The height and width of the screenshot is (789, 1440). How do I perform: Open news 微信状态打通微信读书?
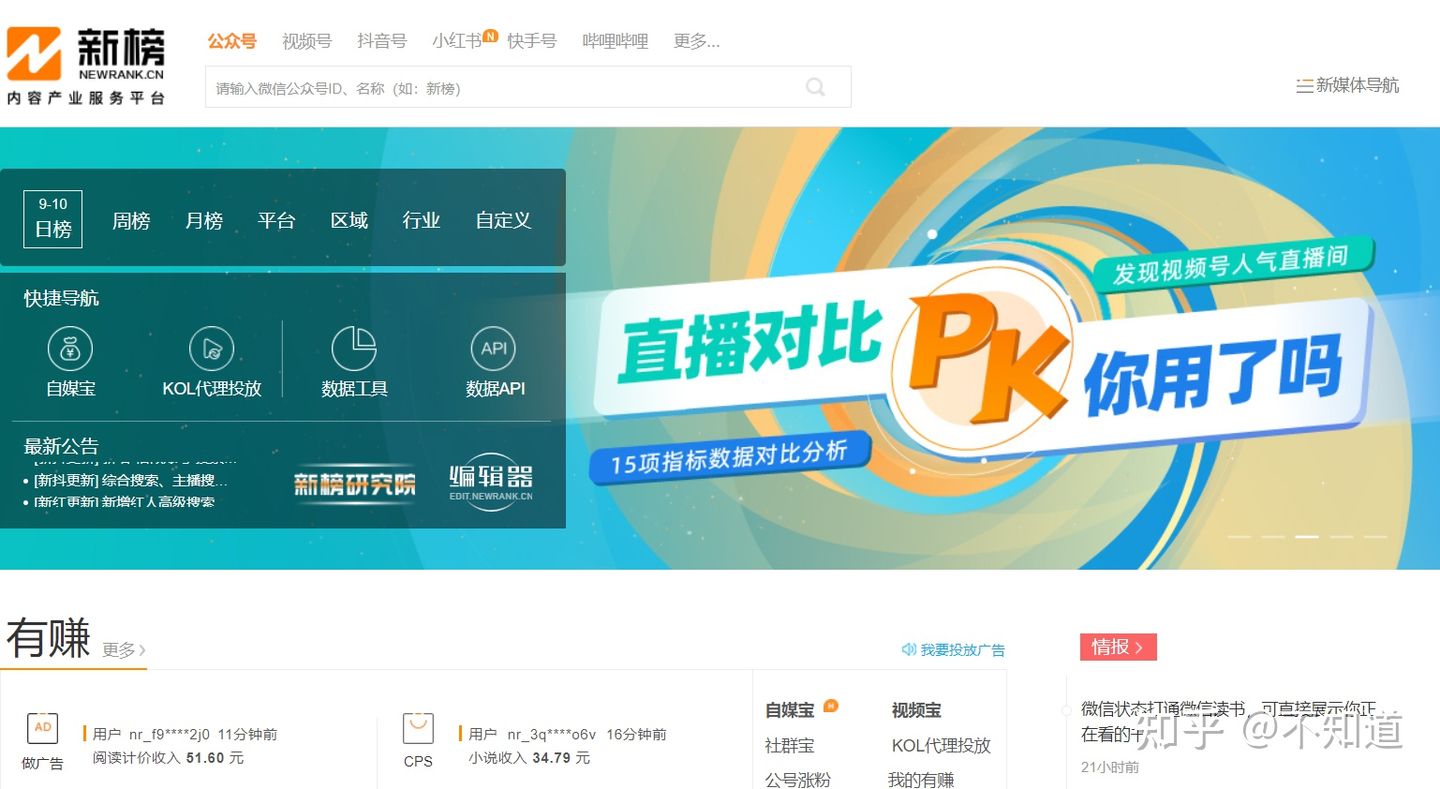coord(1230,721)
